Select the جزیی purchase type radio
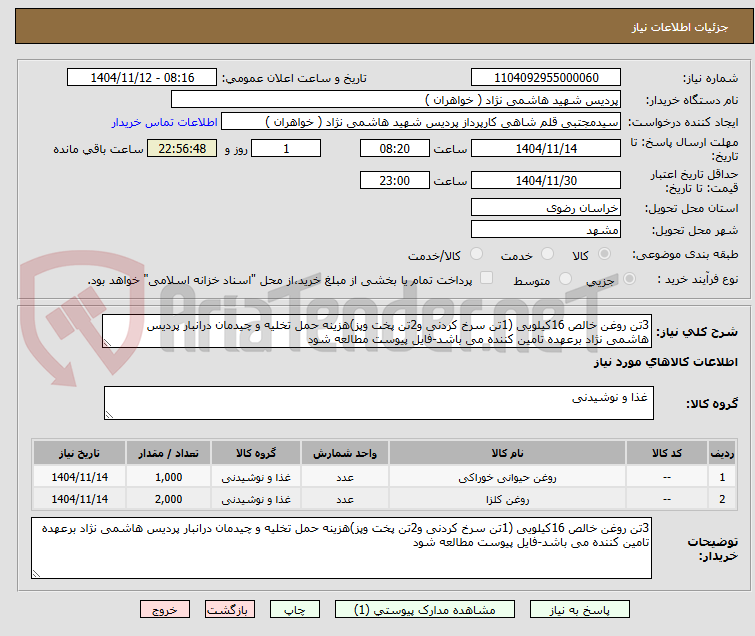The image size is (755, 636). pyautogui.click(x=629, y=279)
